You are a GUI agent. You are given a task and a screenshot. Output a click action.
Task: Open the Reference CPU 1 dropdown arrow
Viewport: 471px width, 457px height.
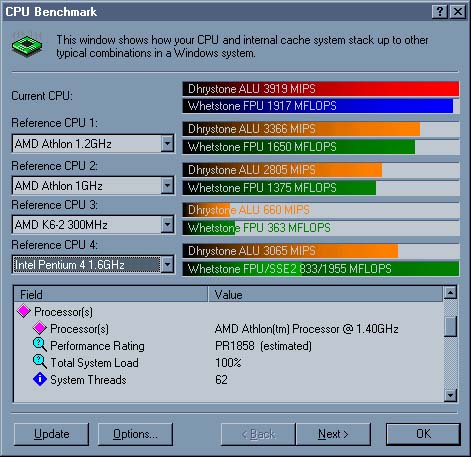[167, 143]
